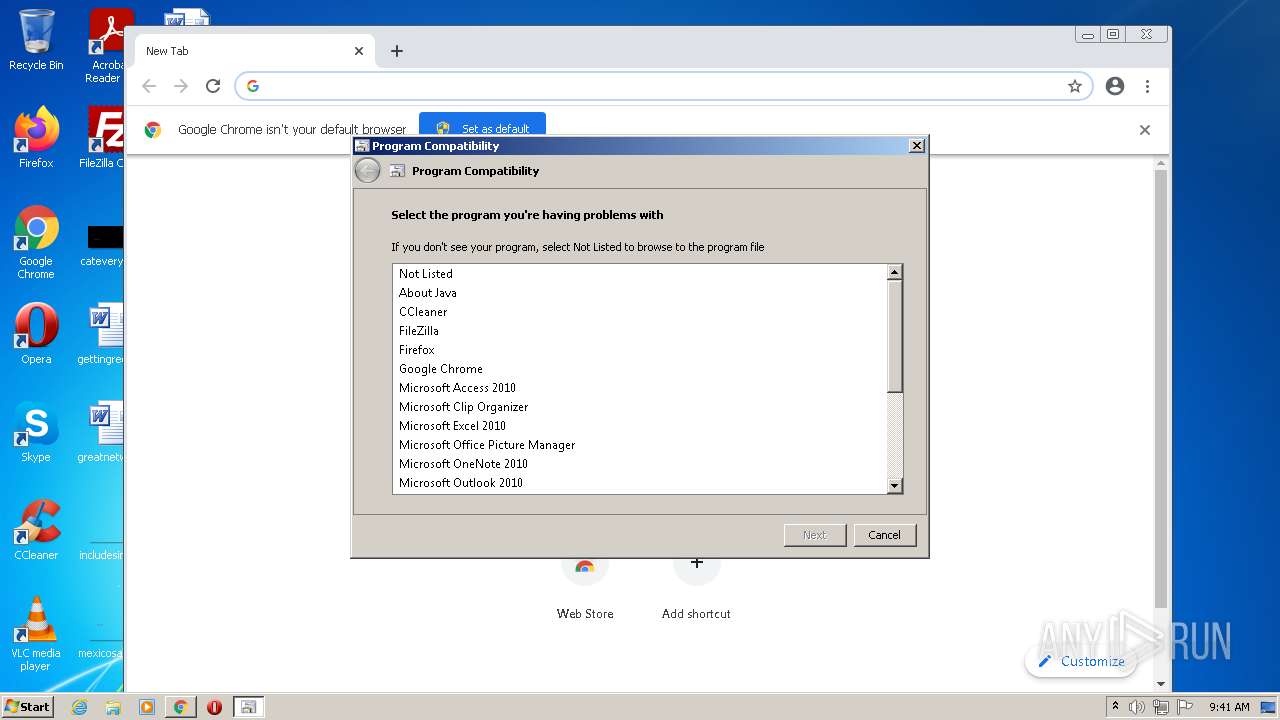Click the disabled Next button
Viewport: 1280px width, 720px height.
pos(815,535)
